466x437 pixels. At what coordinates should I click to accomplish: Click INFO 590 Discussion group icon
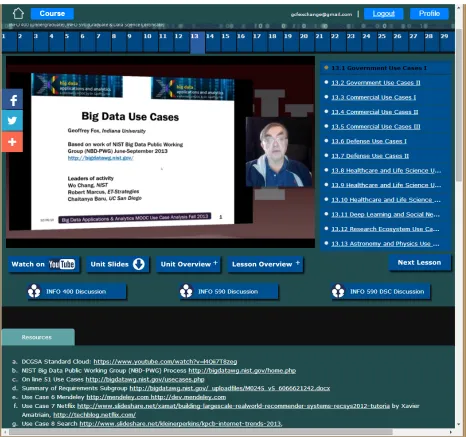(186, 291)
